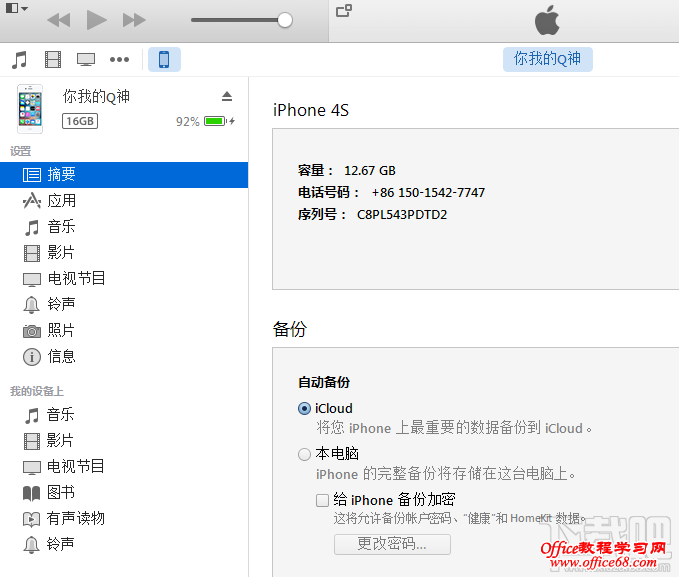
Task: Select 照片 in settings sidebar
Action: tap(124, 331)
